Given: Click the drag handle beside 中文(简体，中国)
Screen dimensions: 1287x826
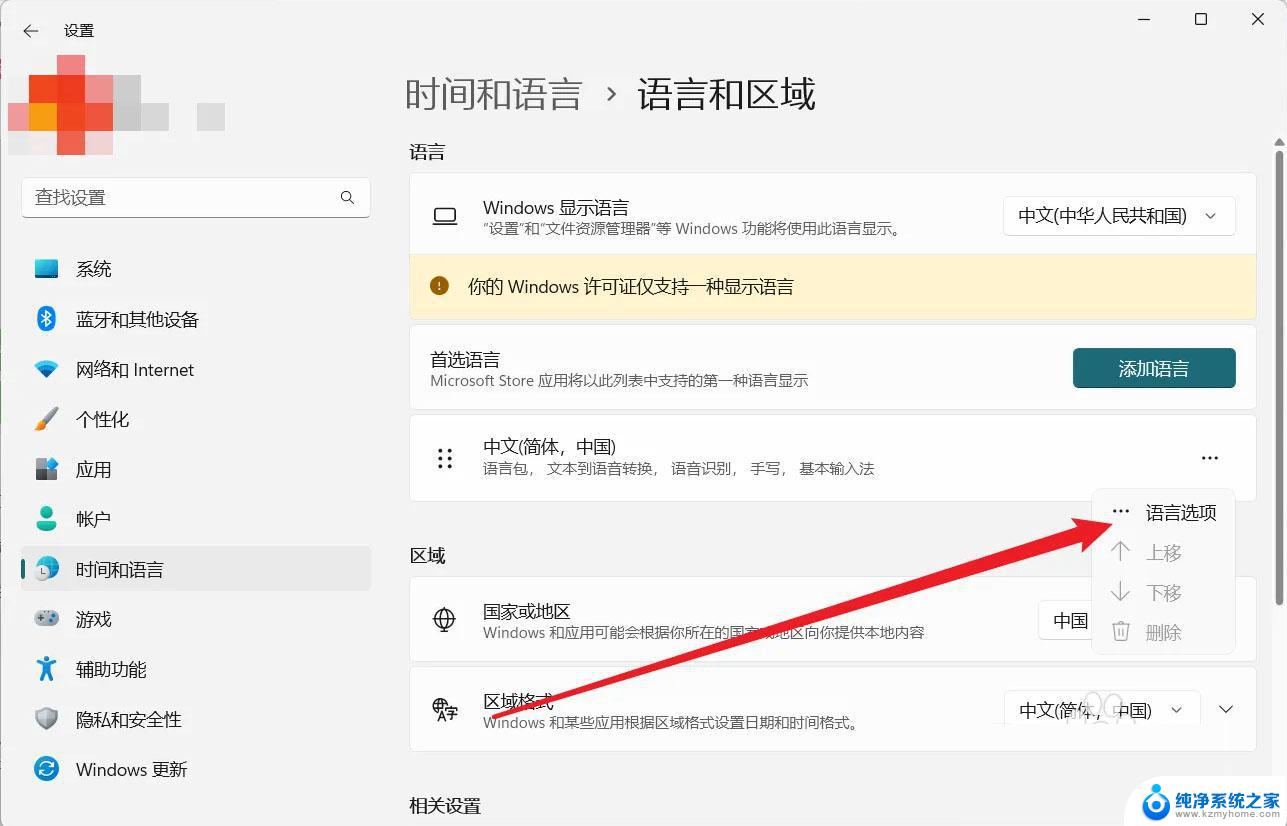Looking at the screenshot, I should [x=445, y=458].
